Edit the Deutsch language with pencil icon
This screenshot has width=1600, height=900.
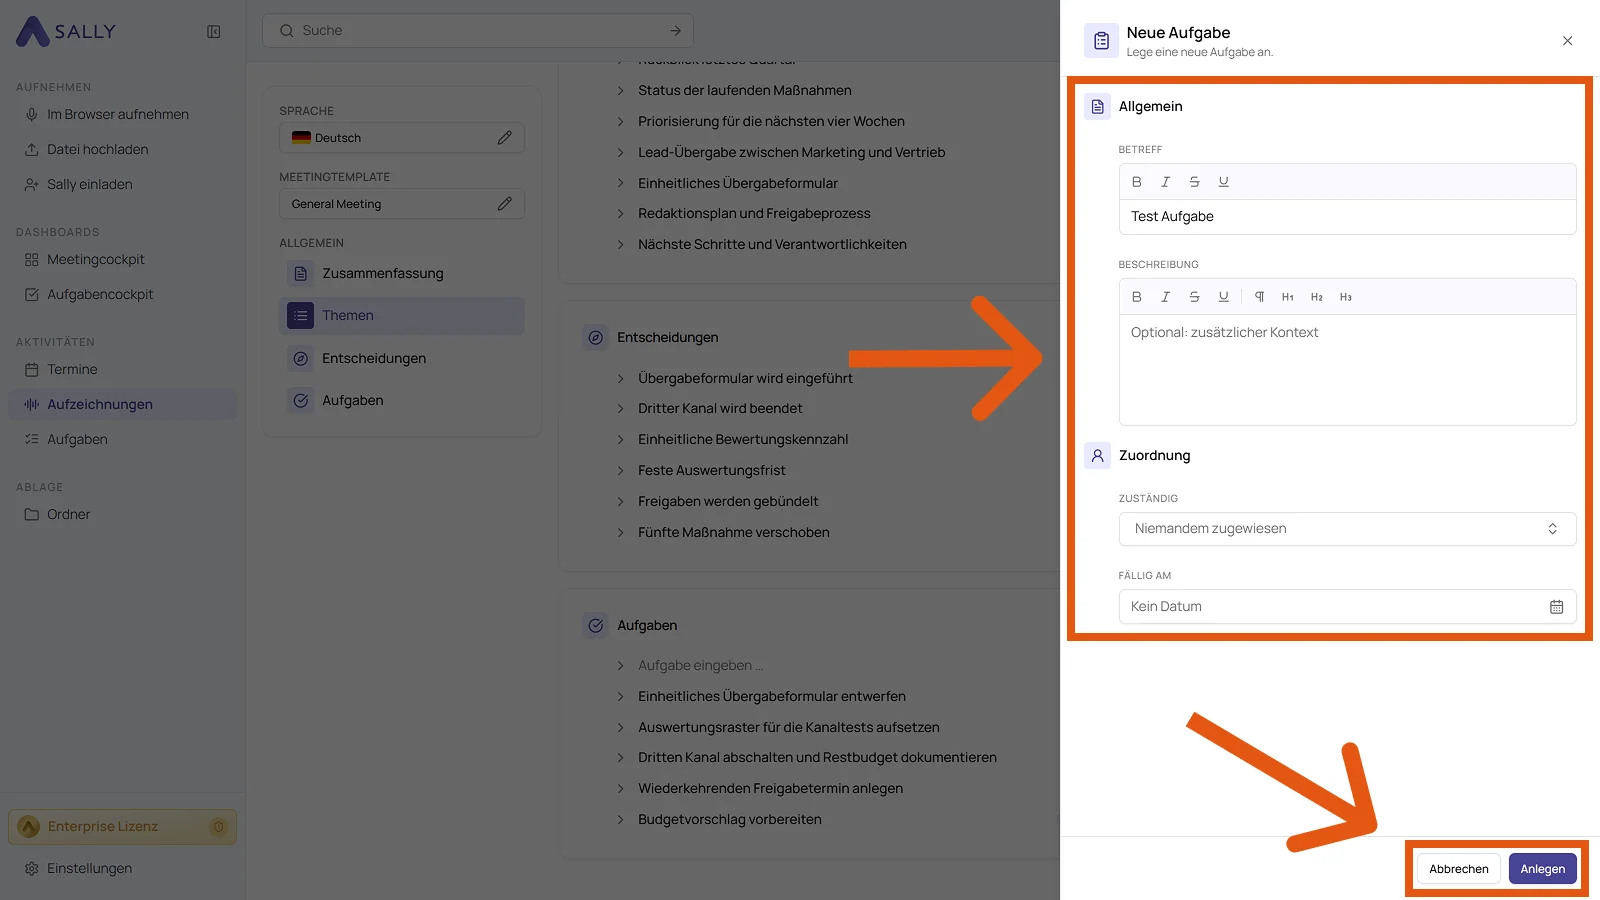pyautogui.click(x=504, y=138)
